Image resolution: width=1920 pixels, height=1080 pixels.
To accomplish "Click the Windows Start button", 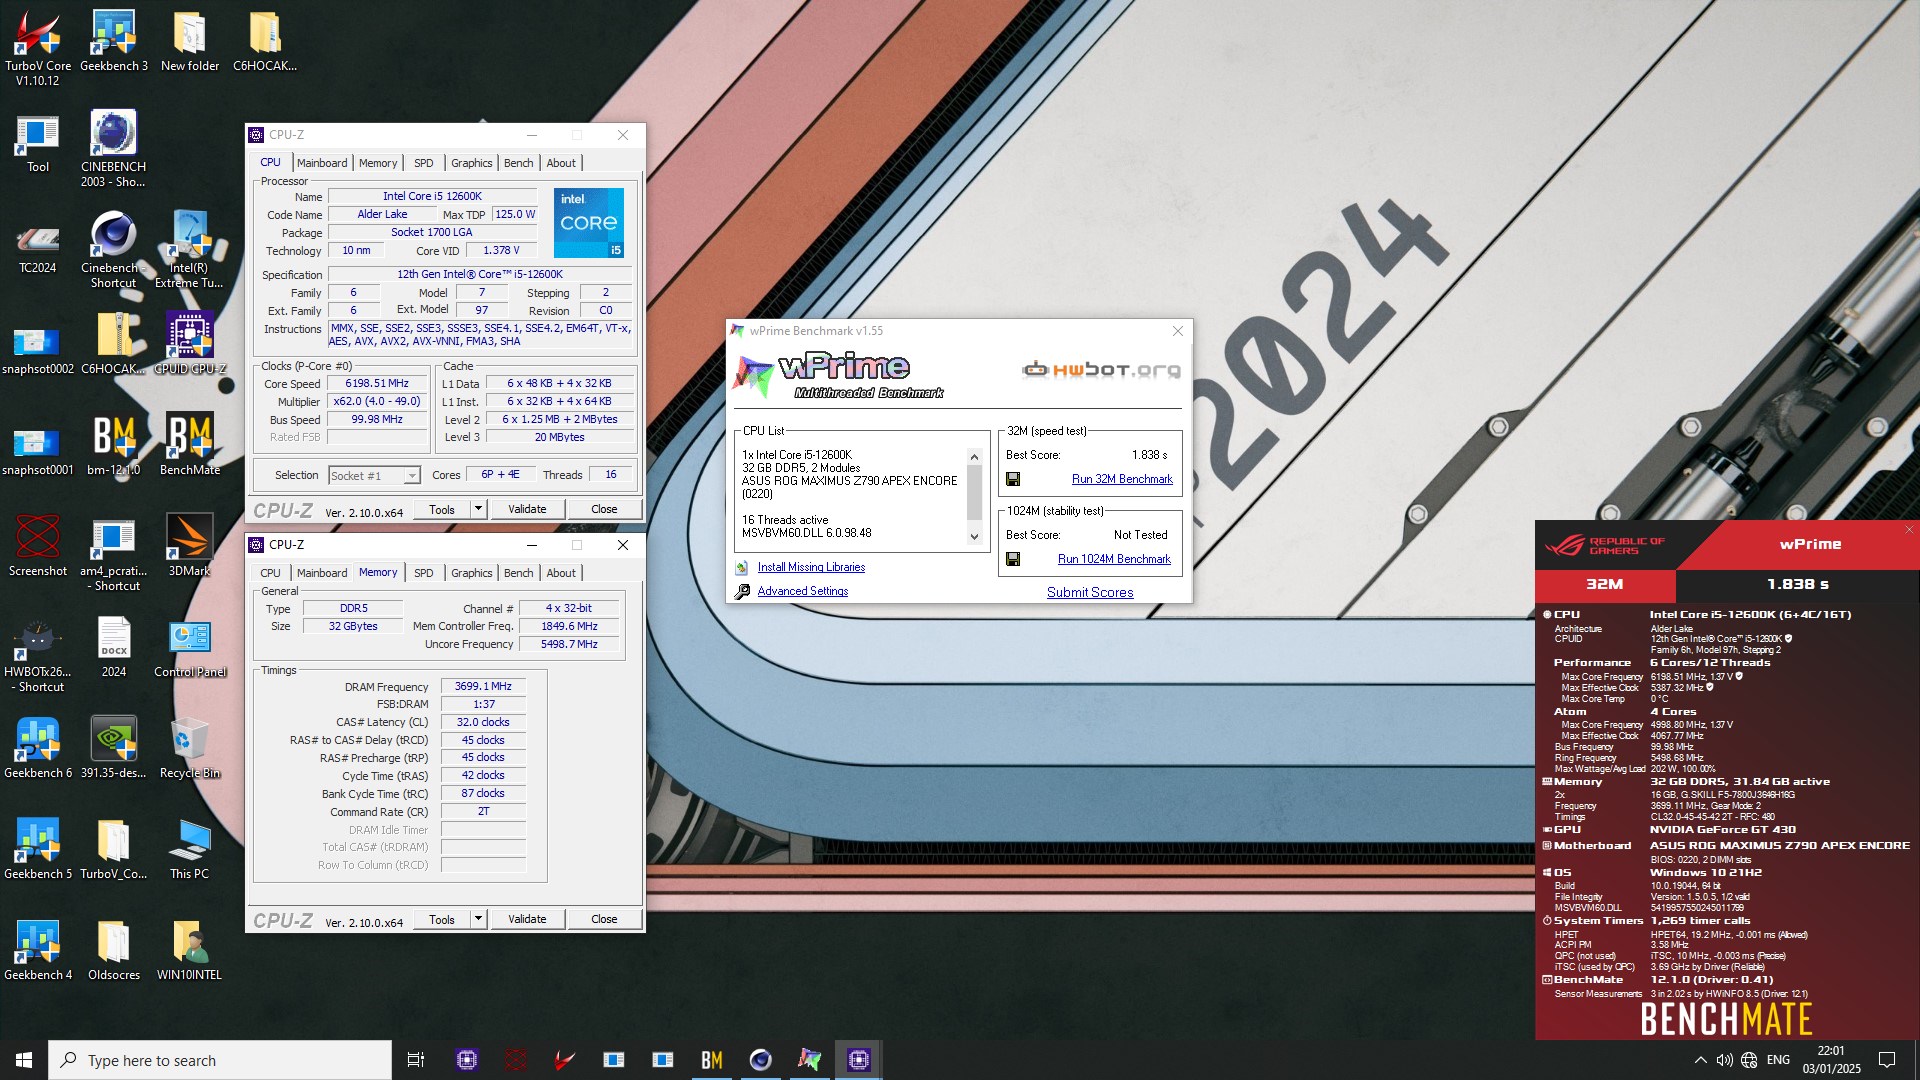I will pyautogui.click(x=24, y=1060).
